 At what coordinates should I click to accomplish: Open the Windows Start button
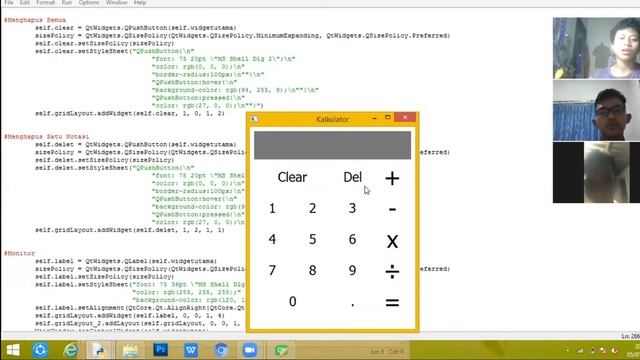tap(13, 350)
